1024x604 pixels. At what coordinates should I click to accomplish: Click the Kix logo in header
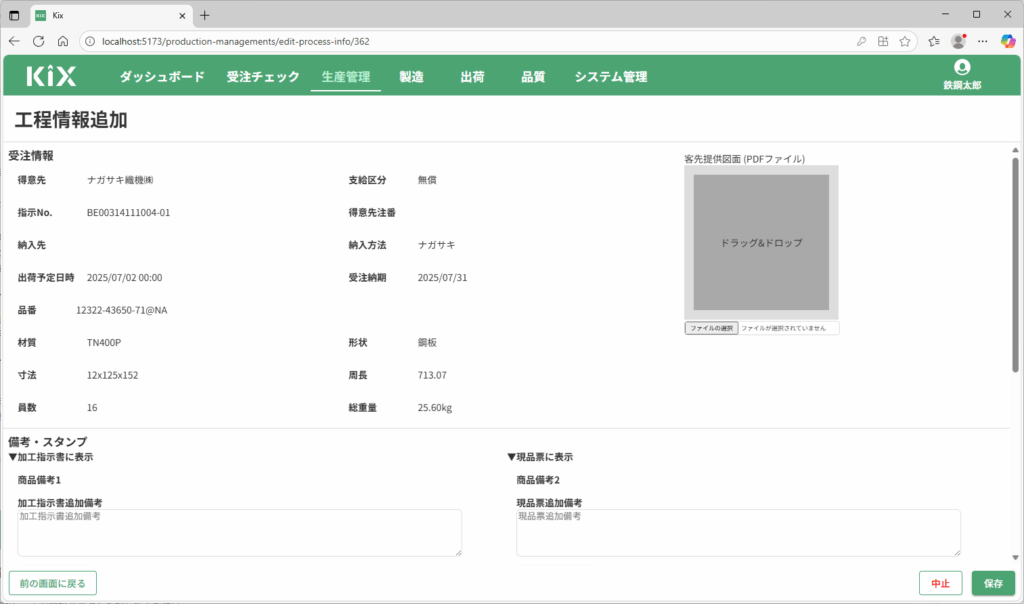click(51, 76)
